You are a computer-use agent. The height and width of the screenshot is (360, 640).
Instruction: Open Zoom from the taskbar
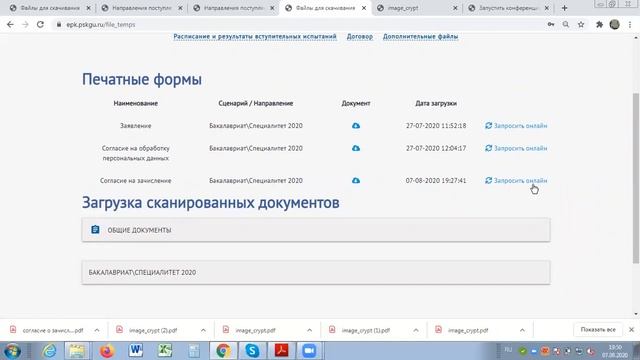pos(309,351)
